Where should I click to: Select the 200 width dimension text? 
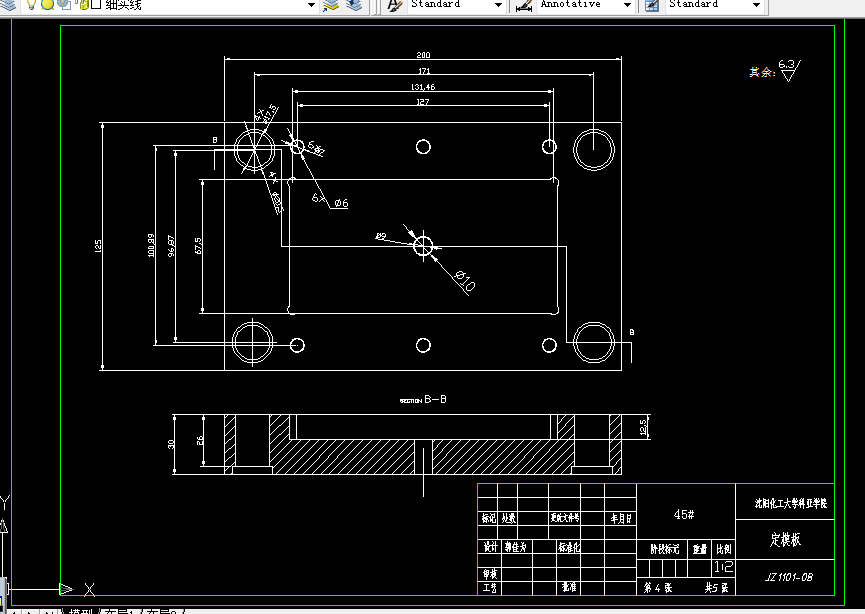[x=423, y=55]
